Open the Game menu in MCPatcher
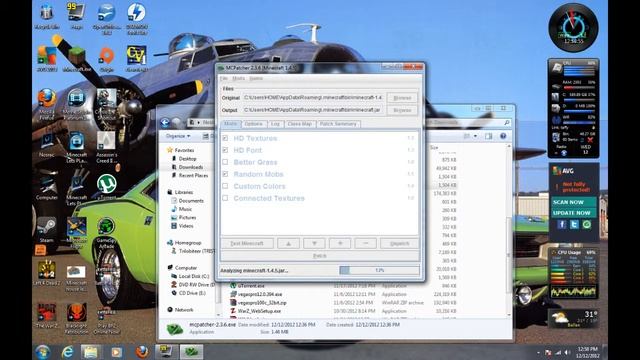Viewport: 640px width, 360px height. pos(256,78)
